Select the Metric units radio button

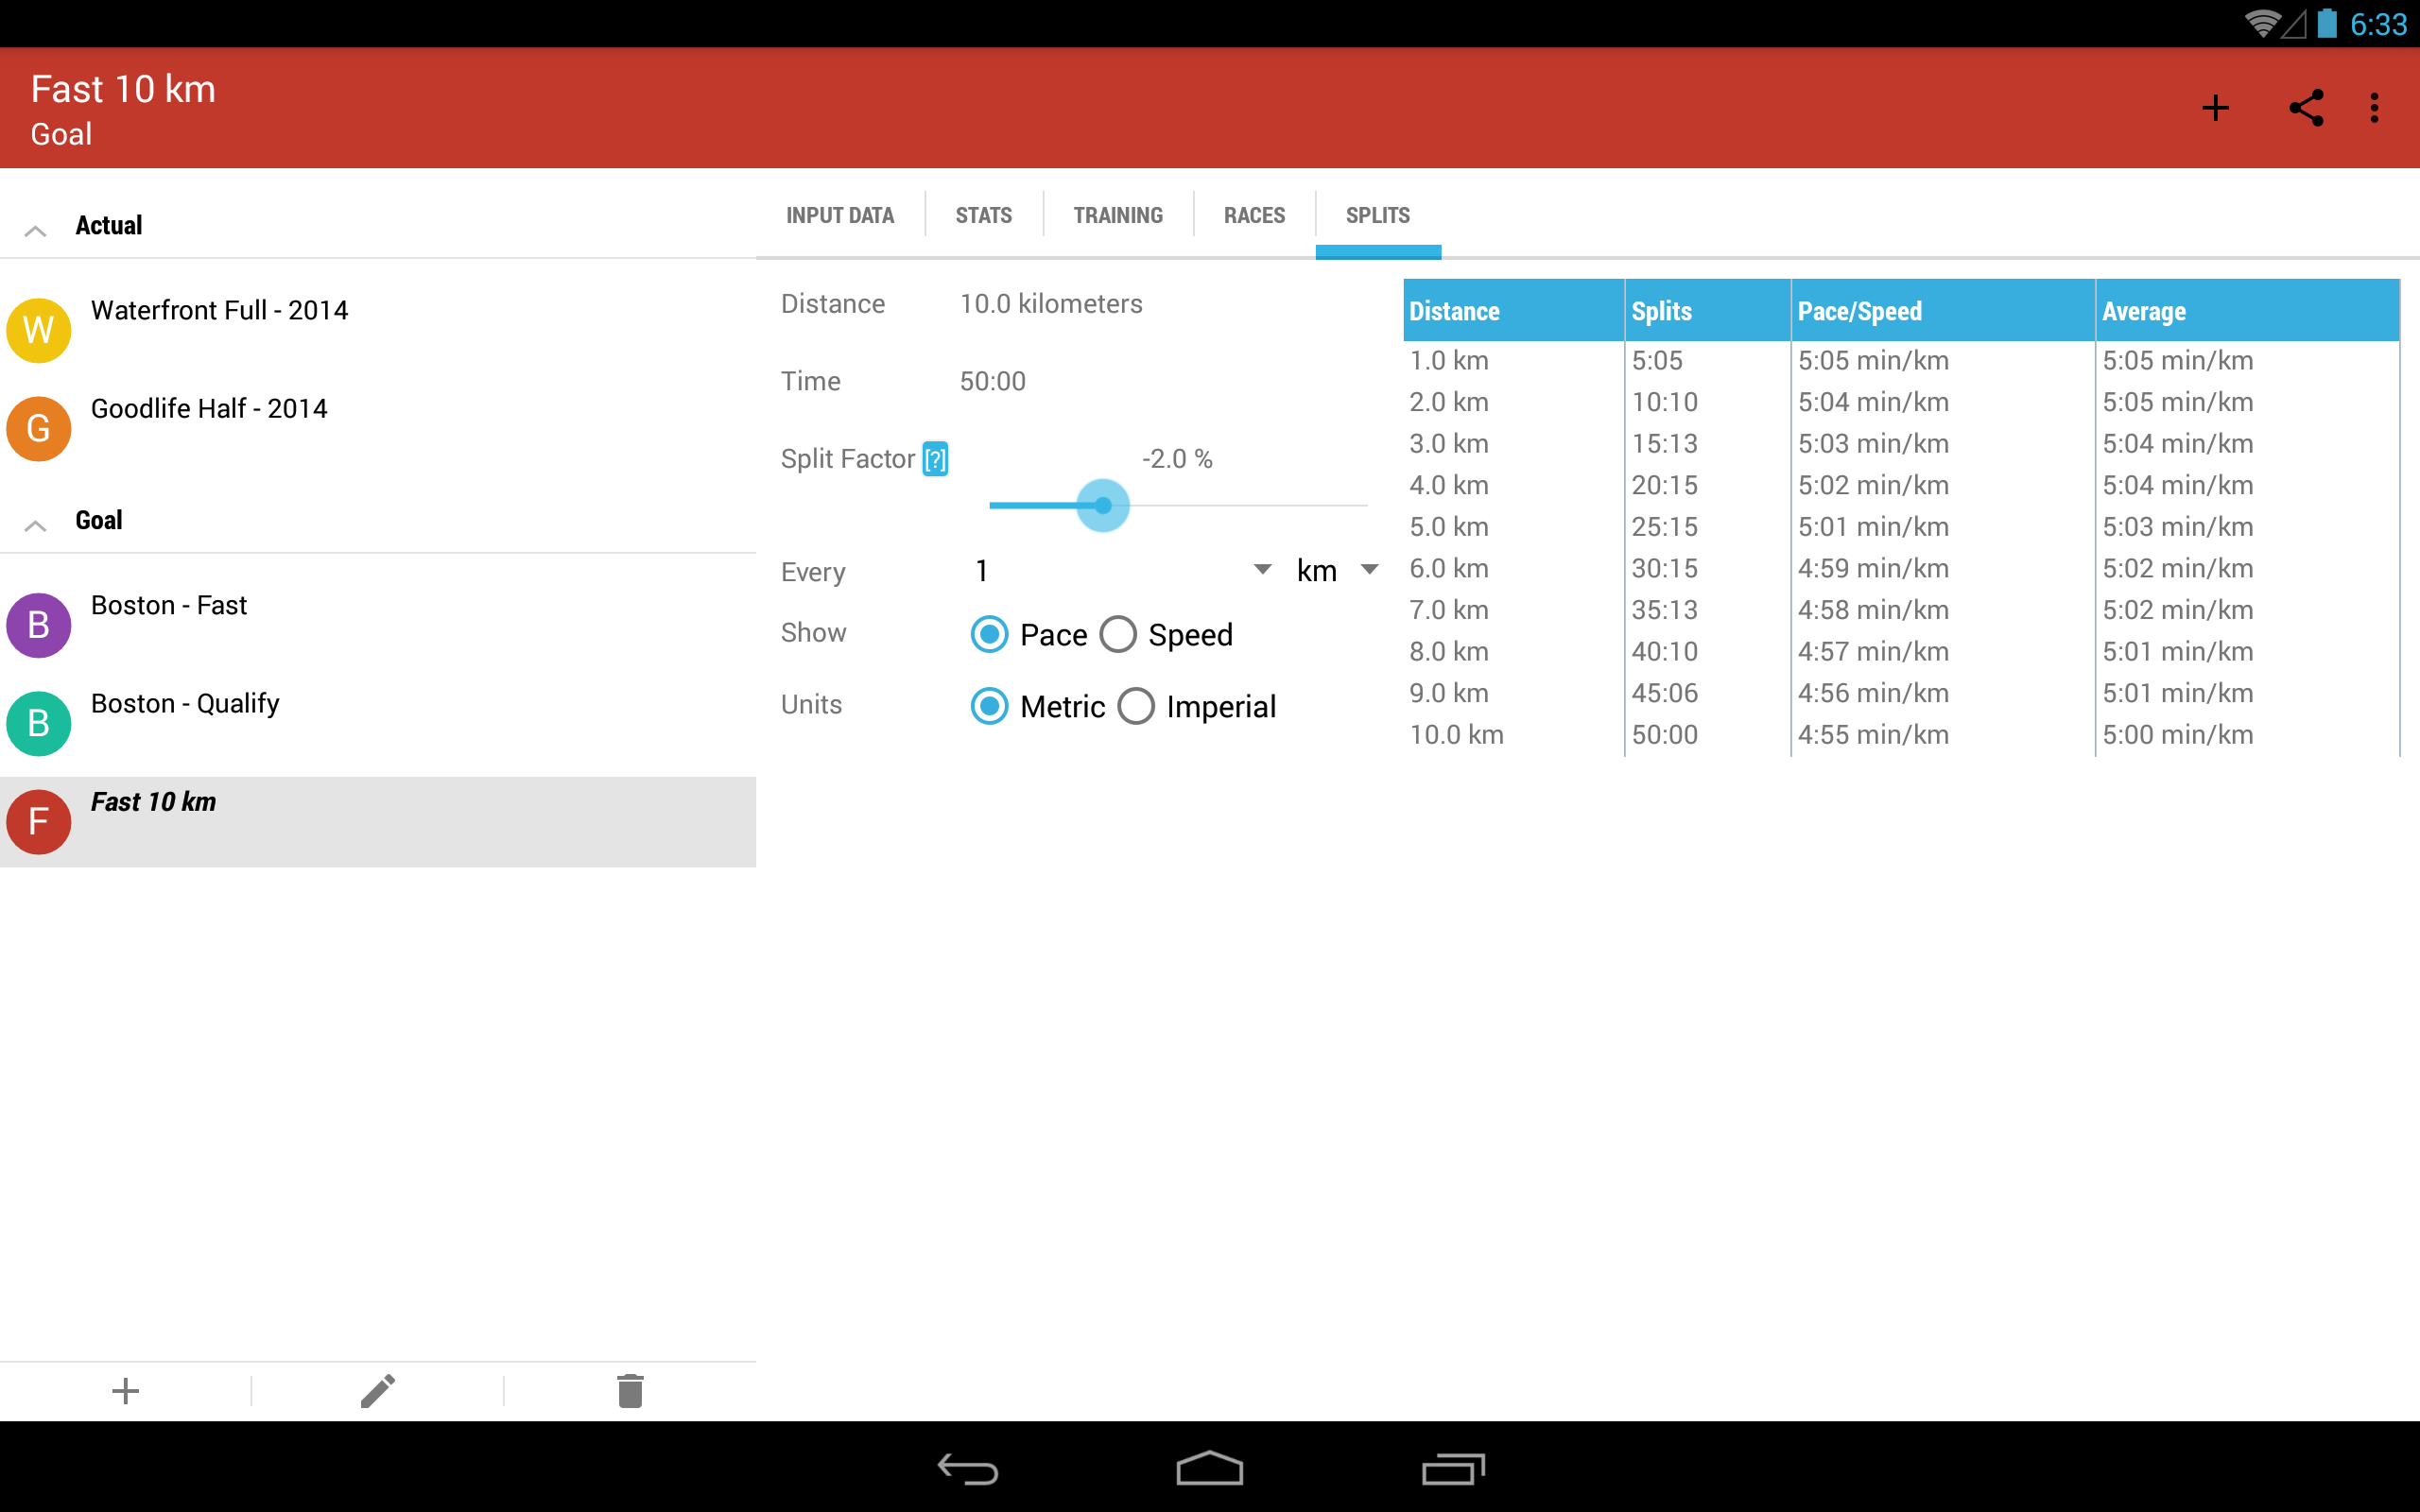989,706
